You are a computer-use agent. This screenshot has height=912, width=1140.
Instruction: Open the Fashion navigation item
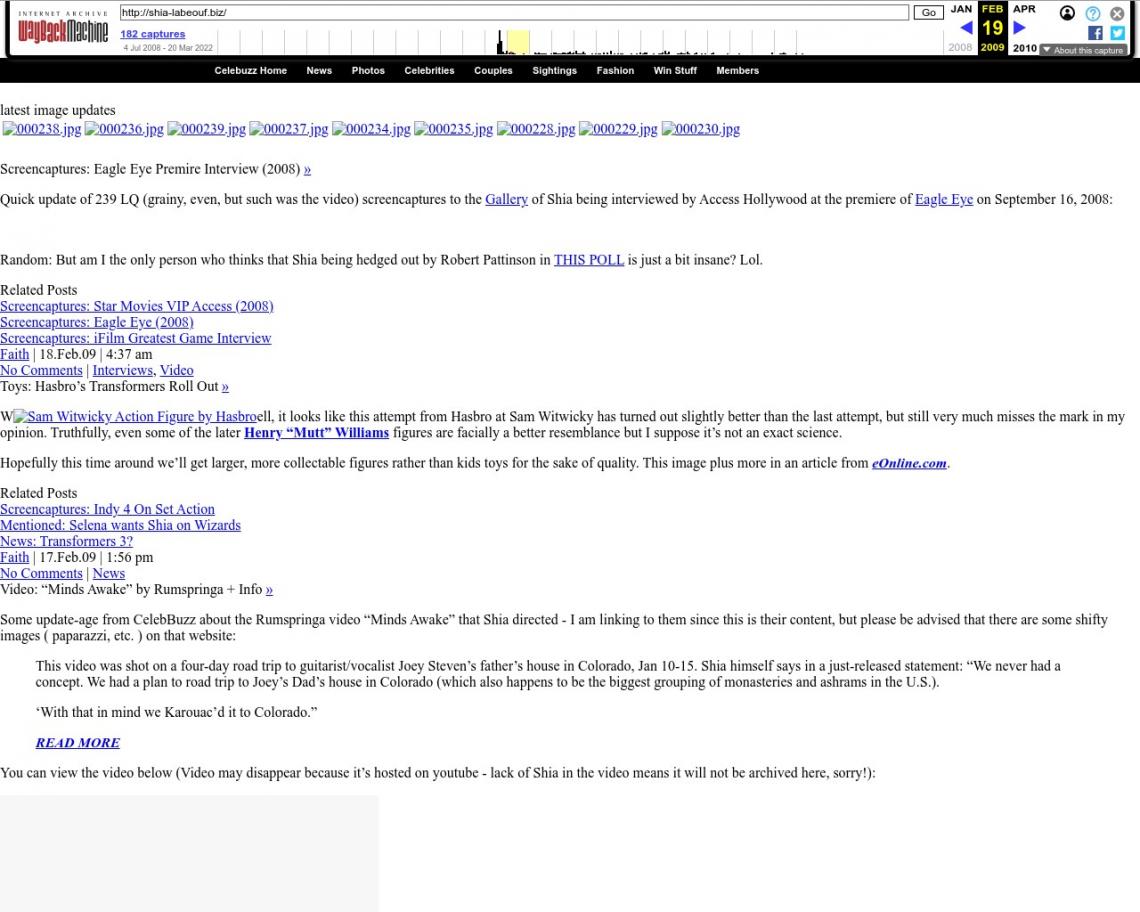pyautogui.click(x=615, y=71)
